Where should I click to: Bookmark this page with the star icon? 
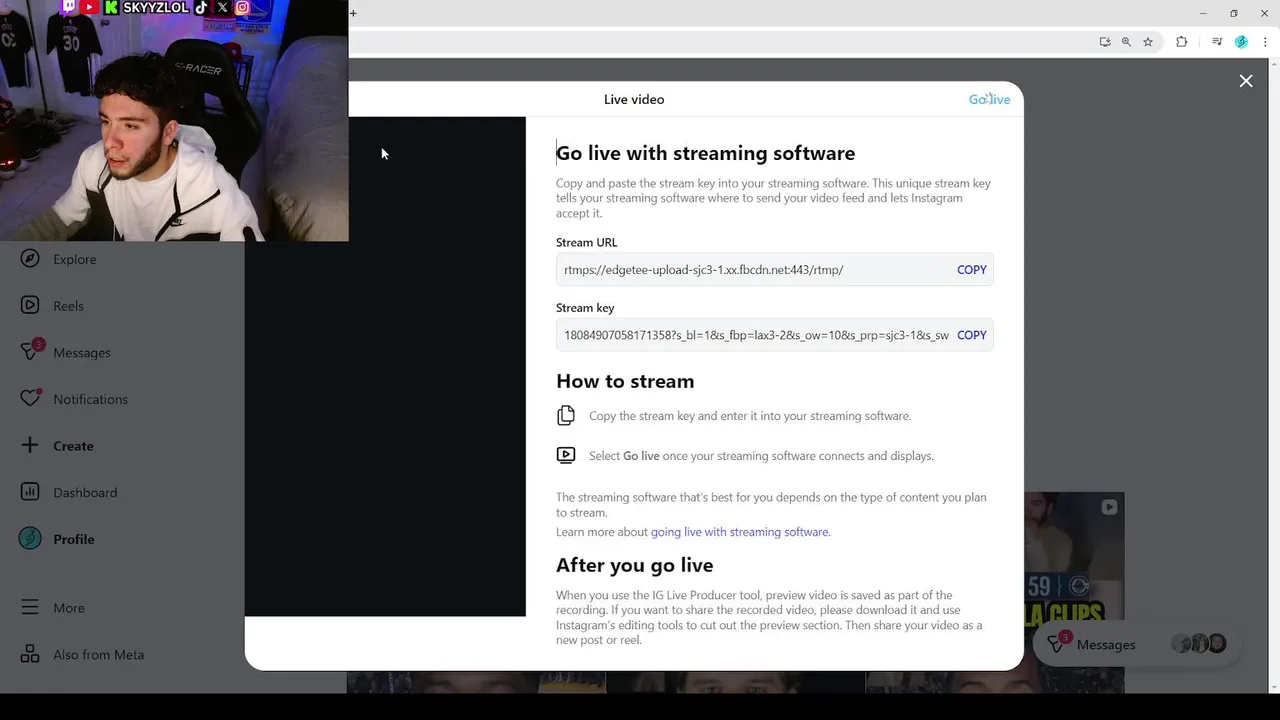(x=1148, y=42)
